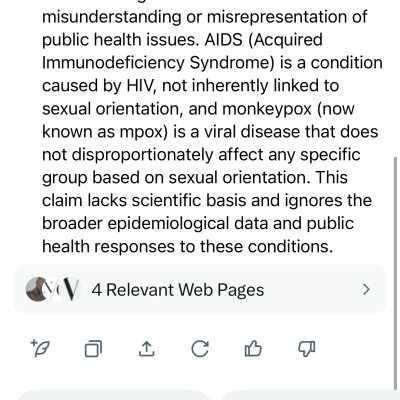Open the bottom-right suggestion card
This screenshot has width=400, height=400.
tap(311, 395)
